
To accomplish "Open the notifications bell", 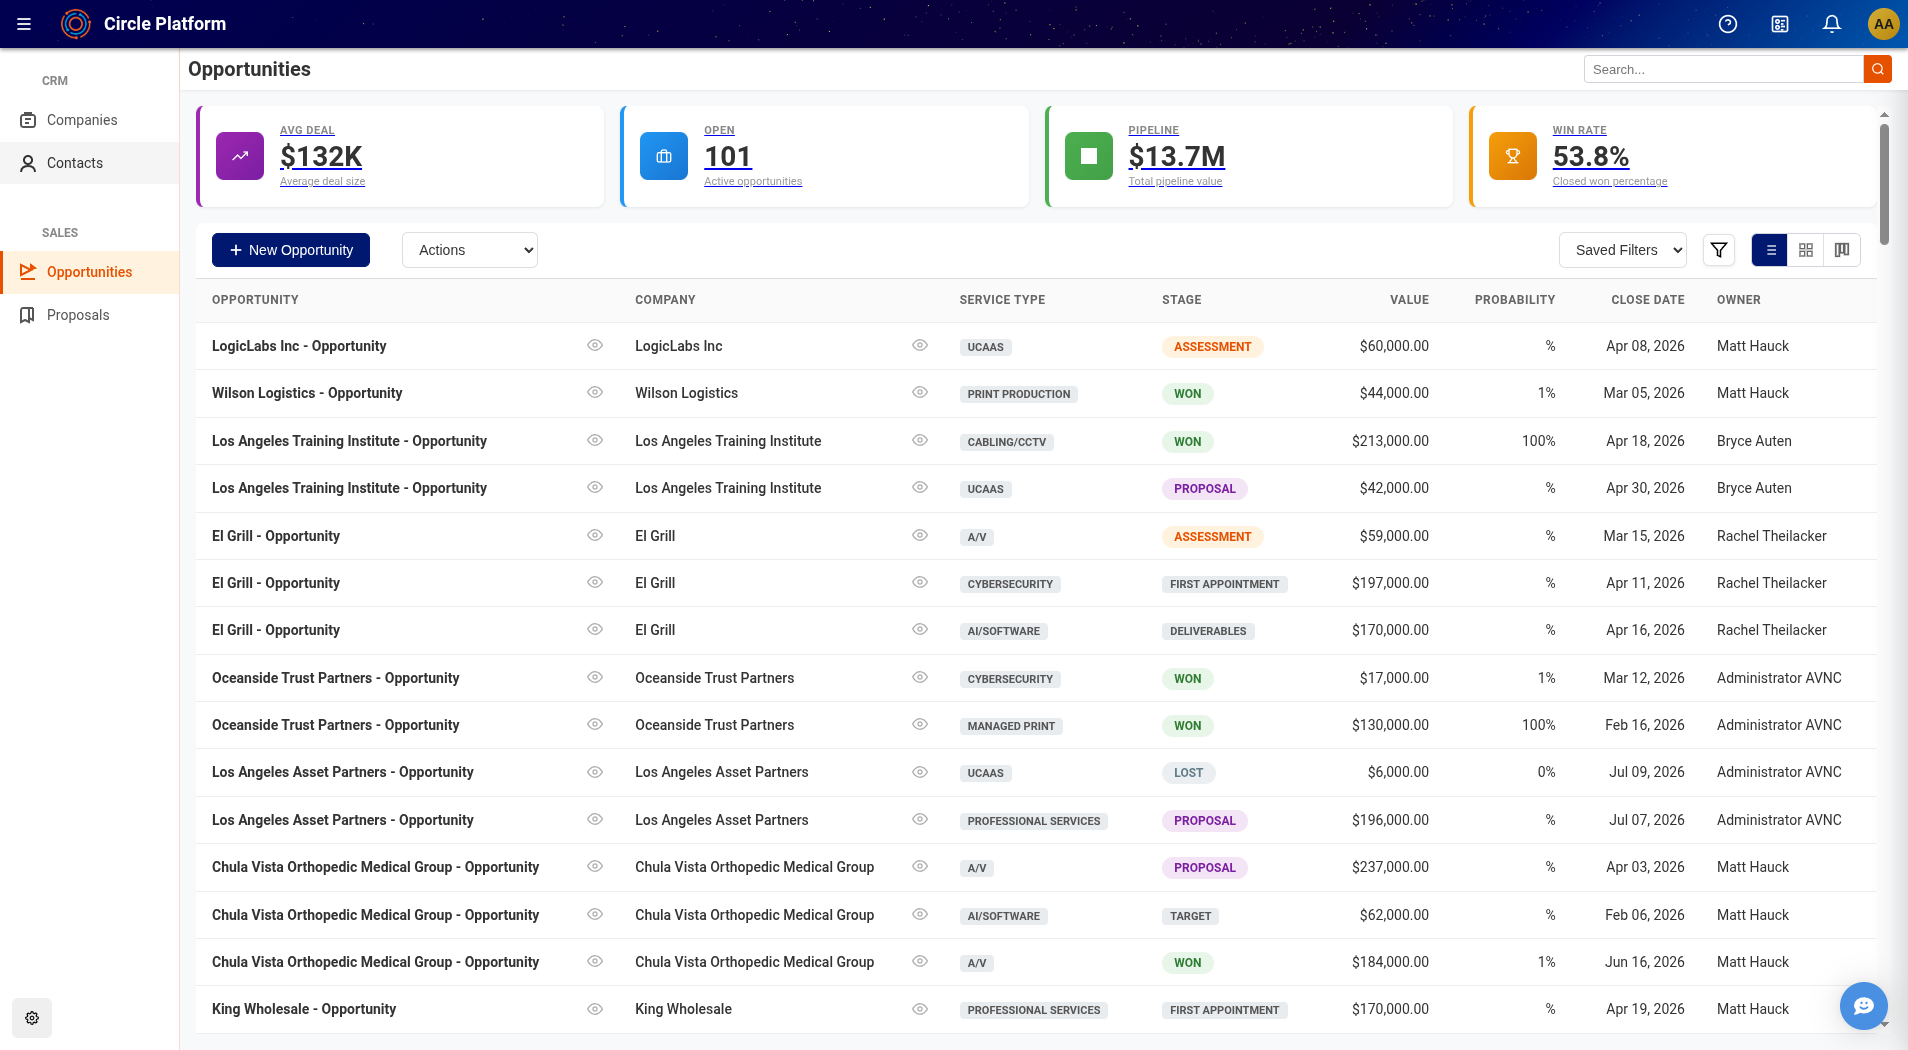I will 1832,24.
